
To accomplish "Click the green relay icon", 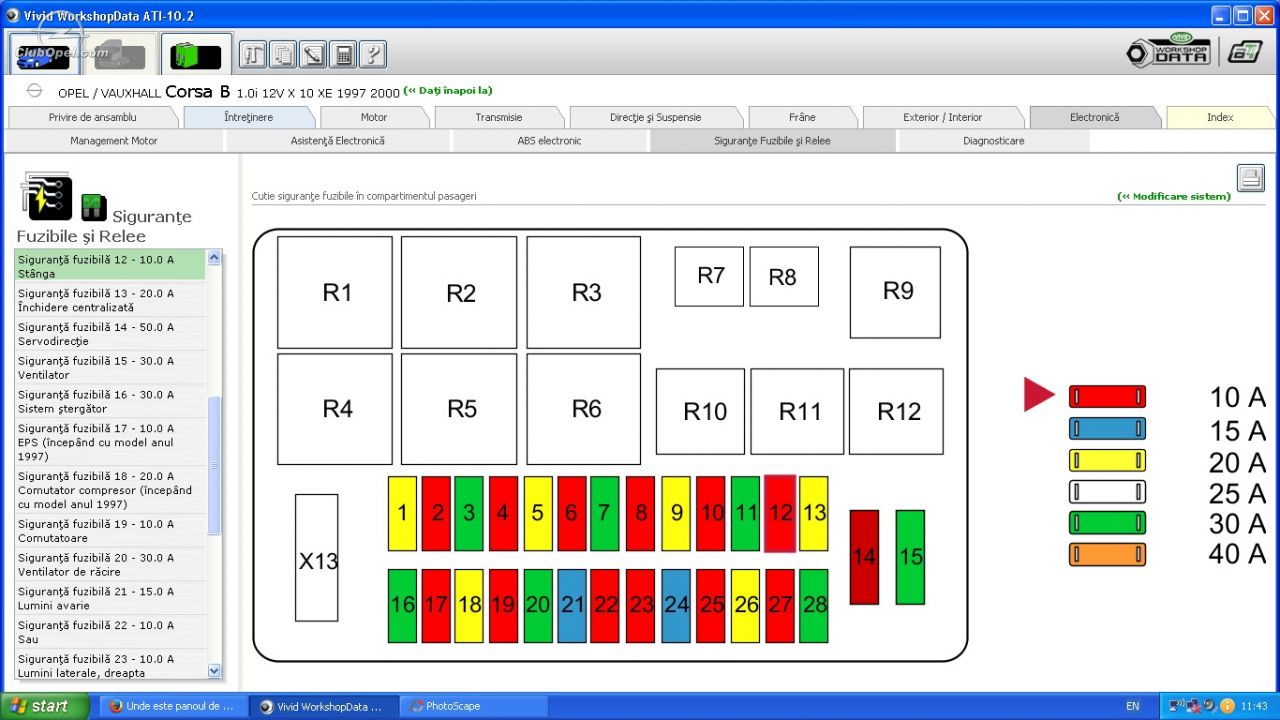I will coord(93,207).
